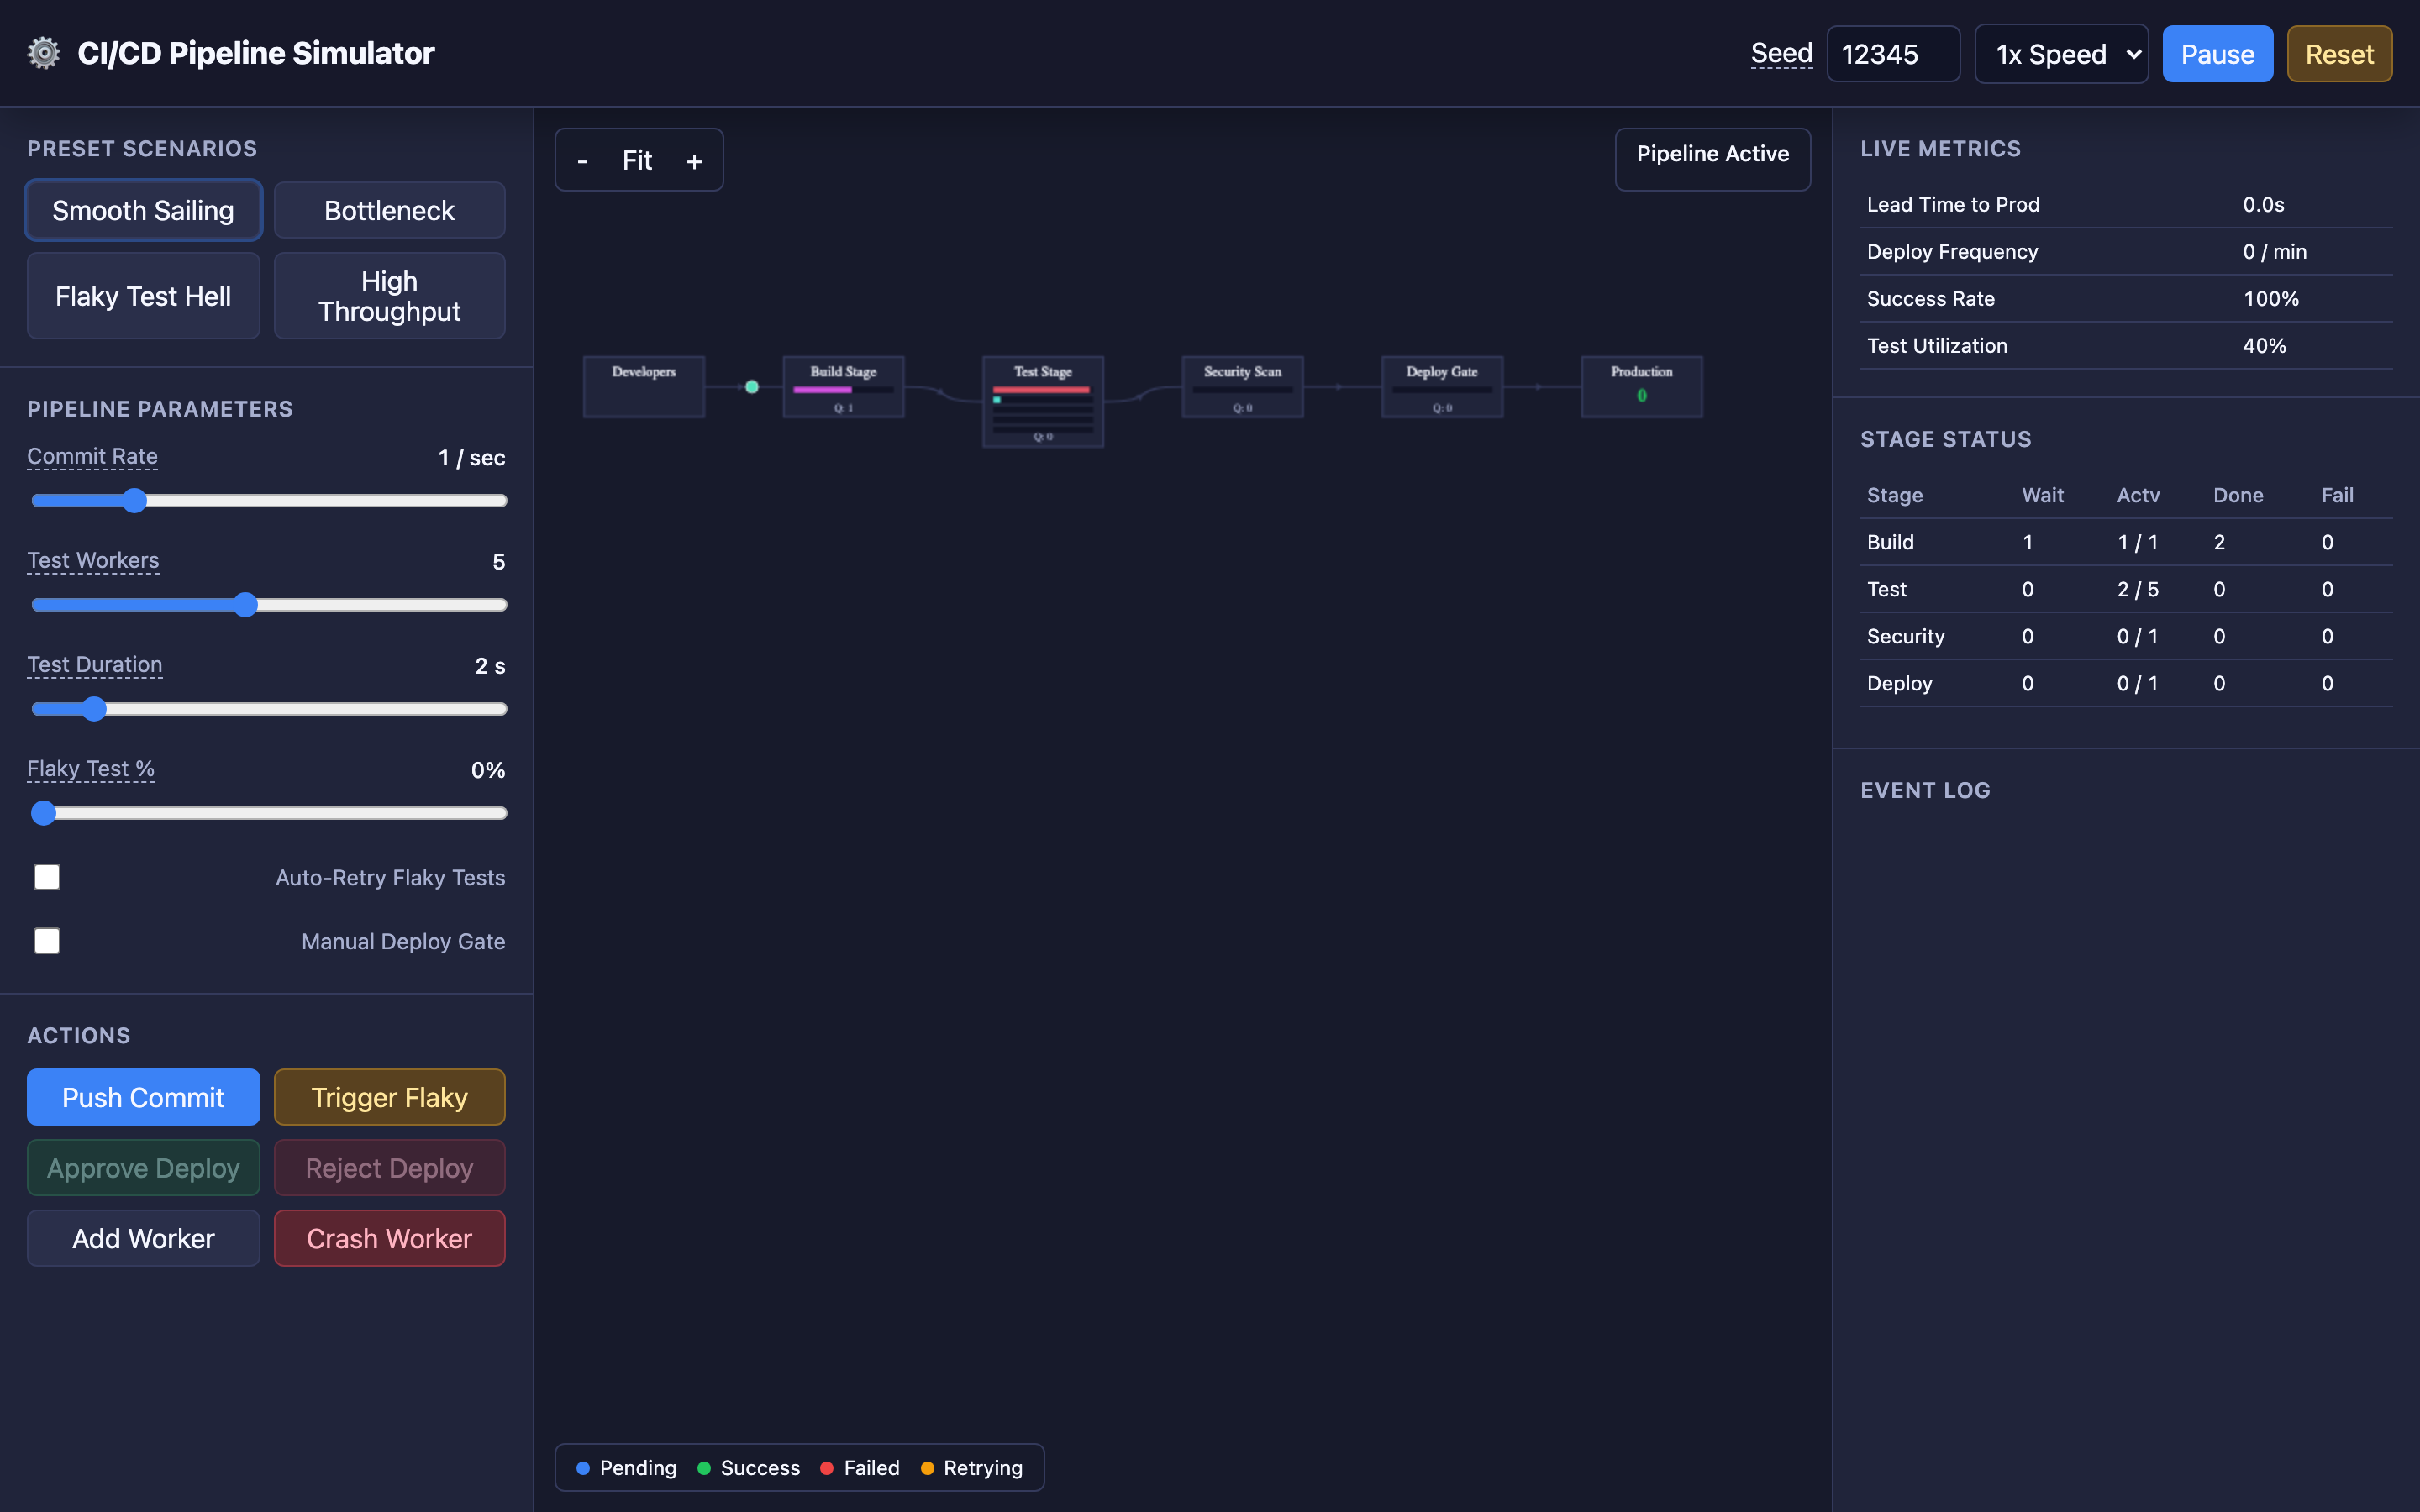The height and width of the screenshot is (1512, 2420).
Task: Click the Build Stage queue count Q: 1
Action: (843, 408)
